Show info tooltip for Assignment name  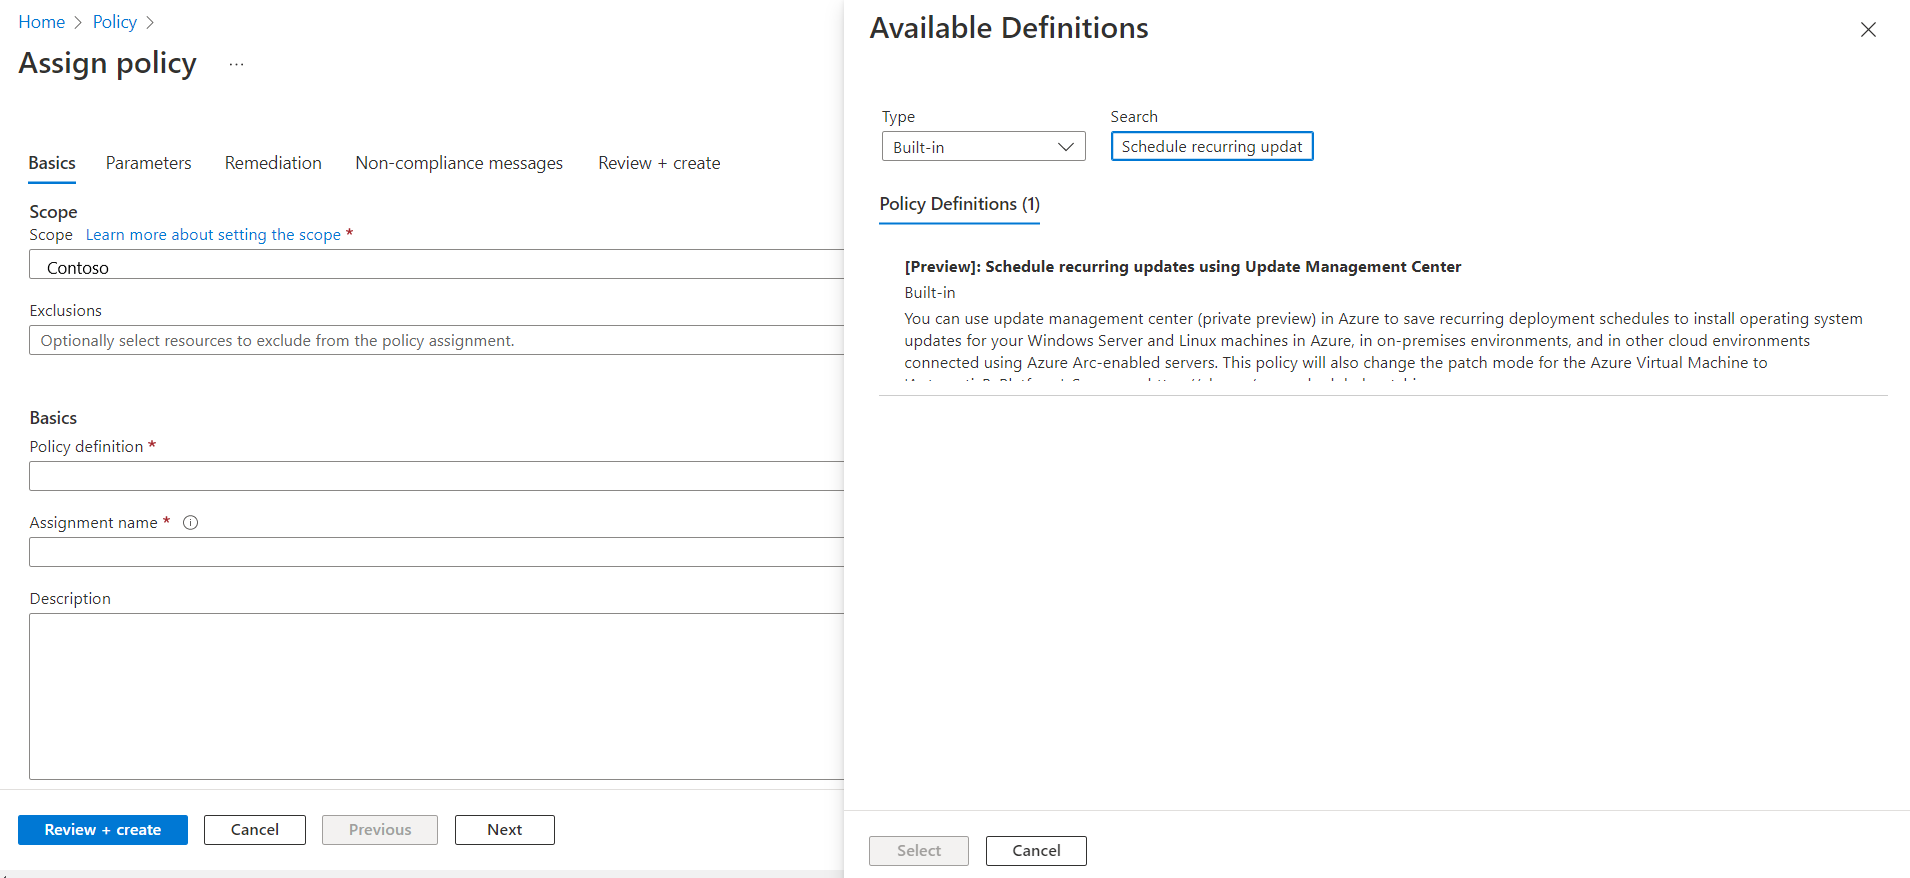click(190, 522)
